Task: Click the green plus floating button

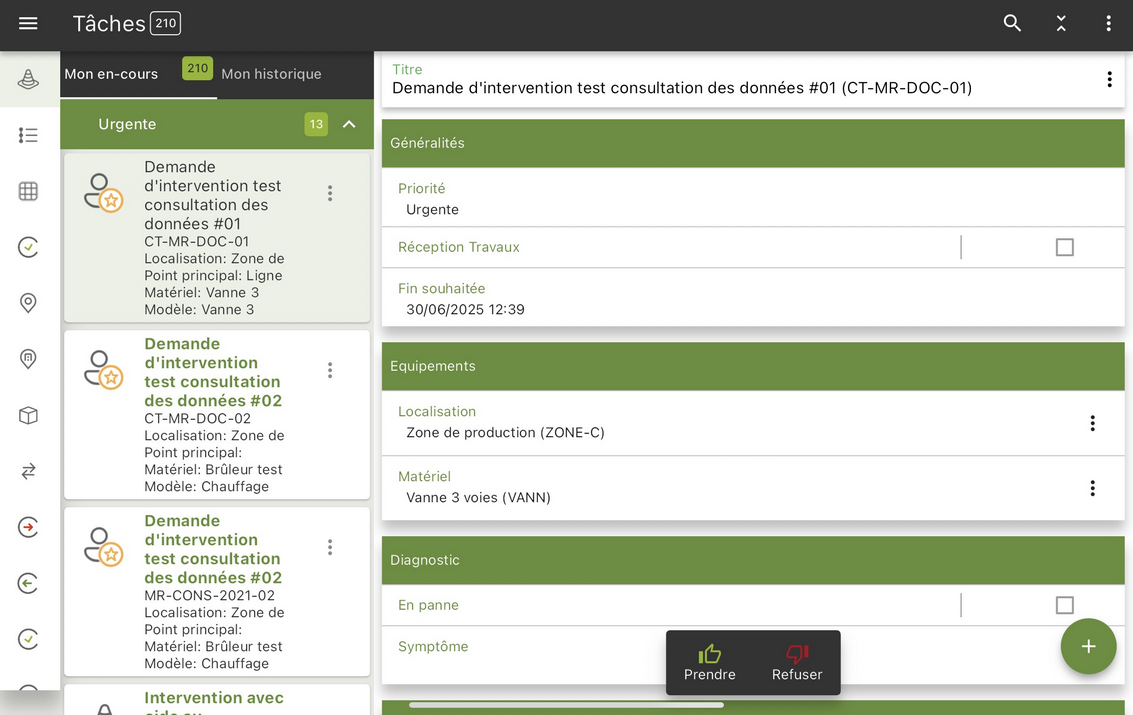Action: click(x=1088, y=646)
